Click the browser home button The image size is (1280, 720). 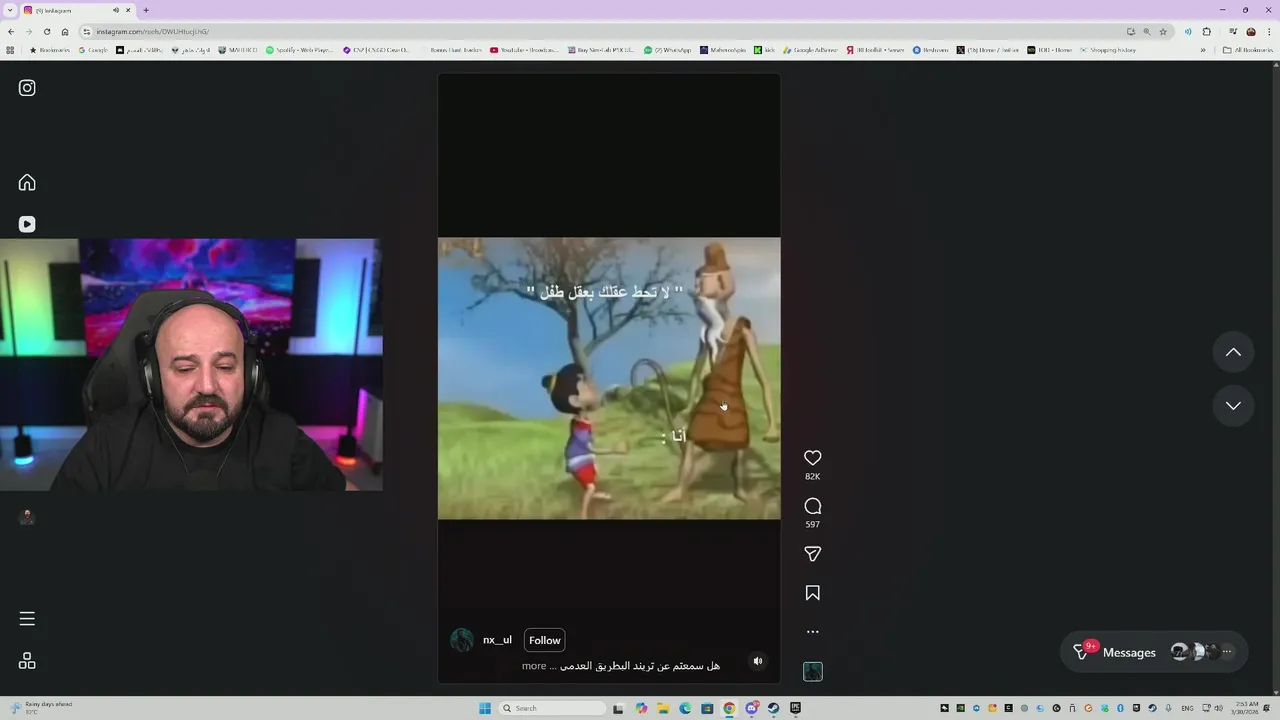point(65,32)
